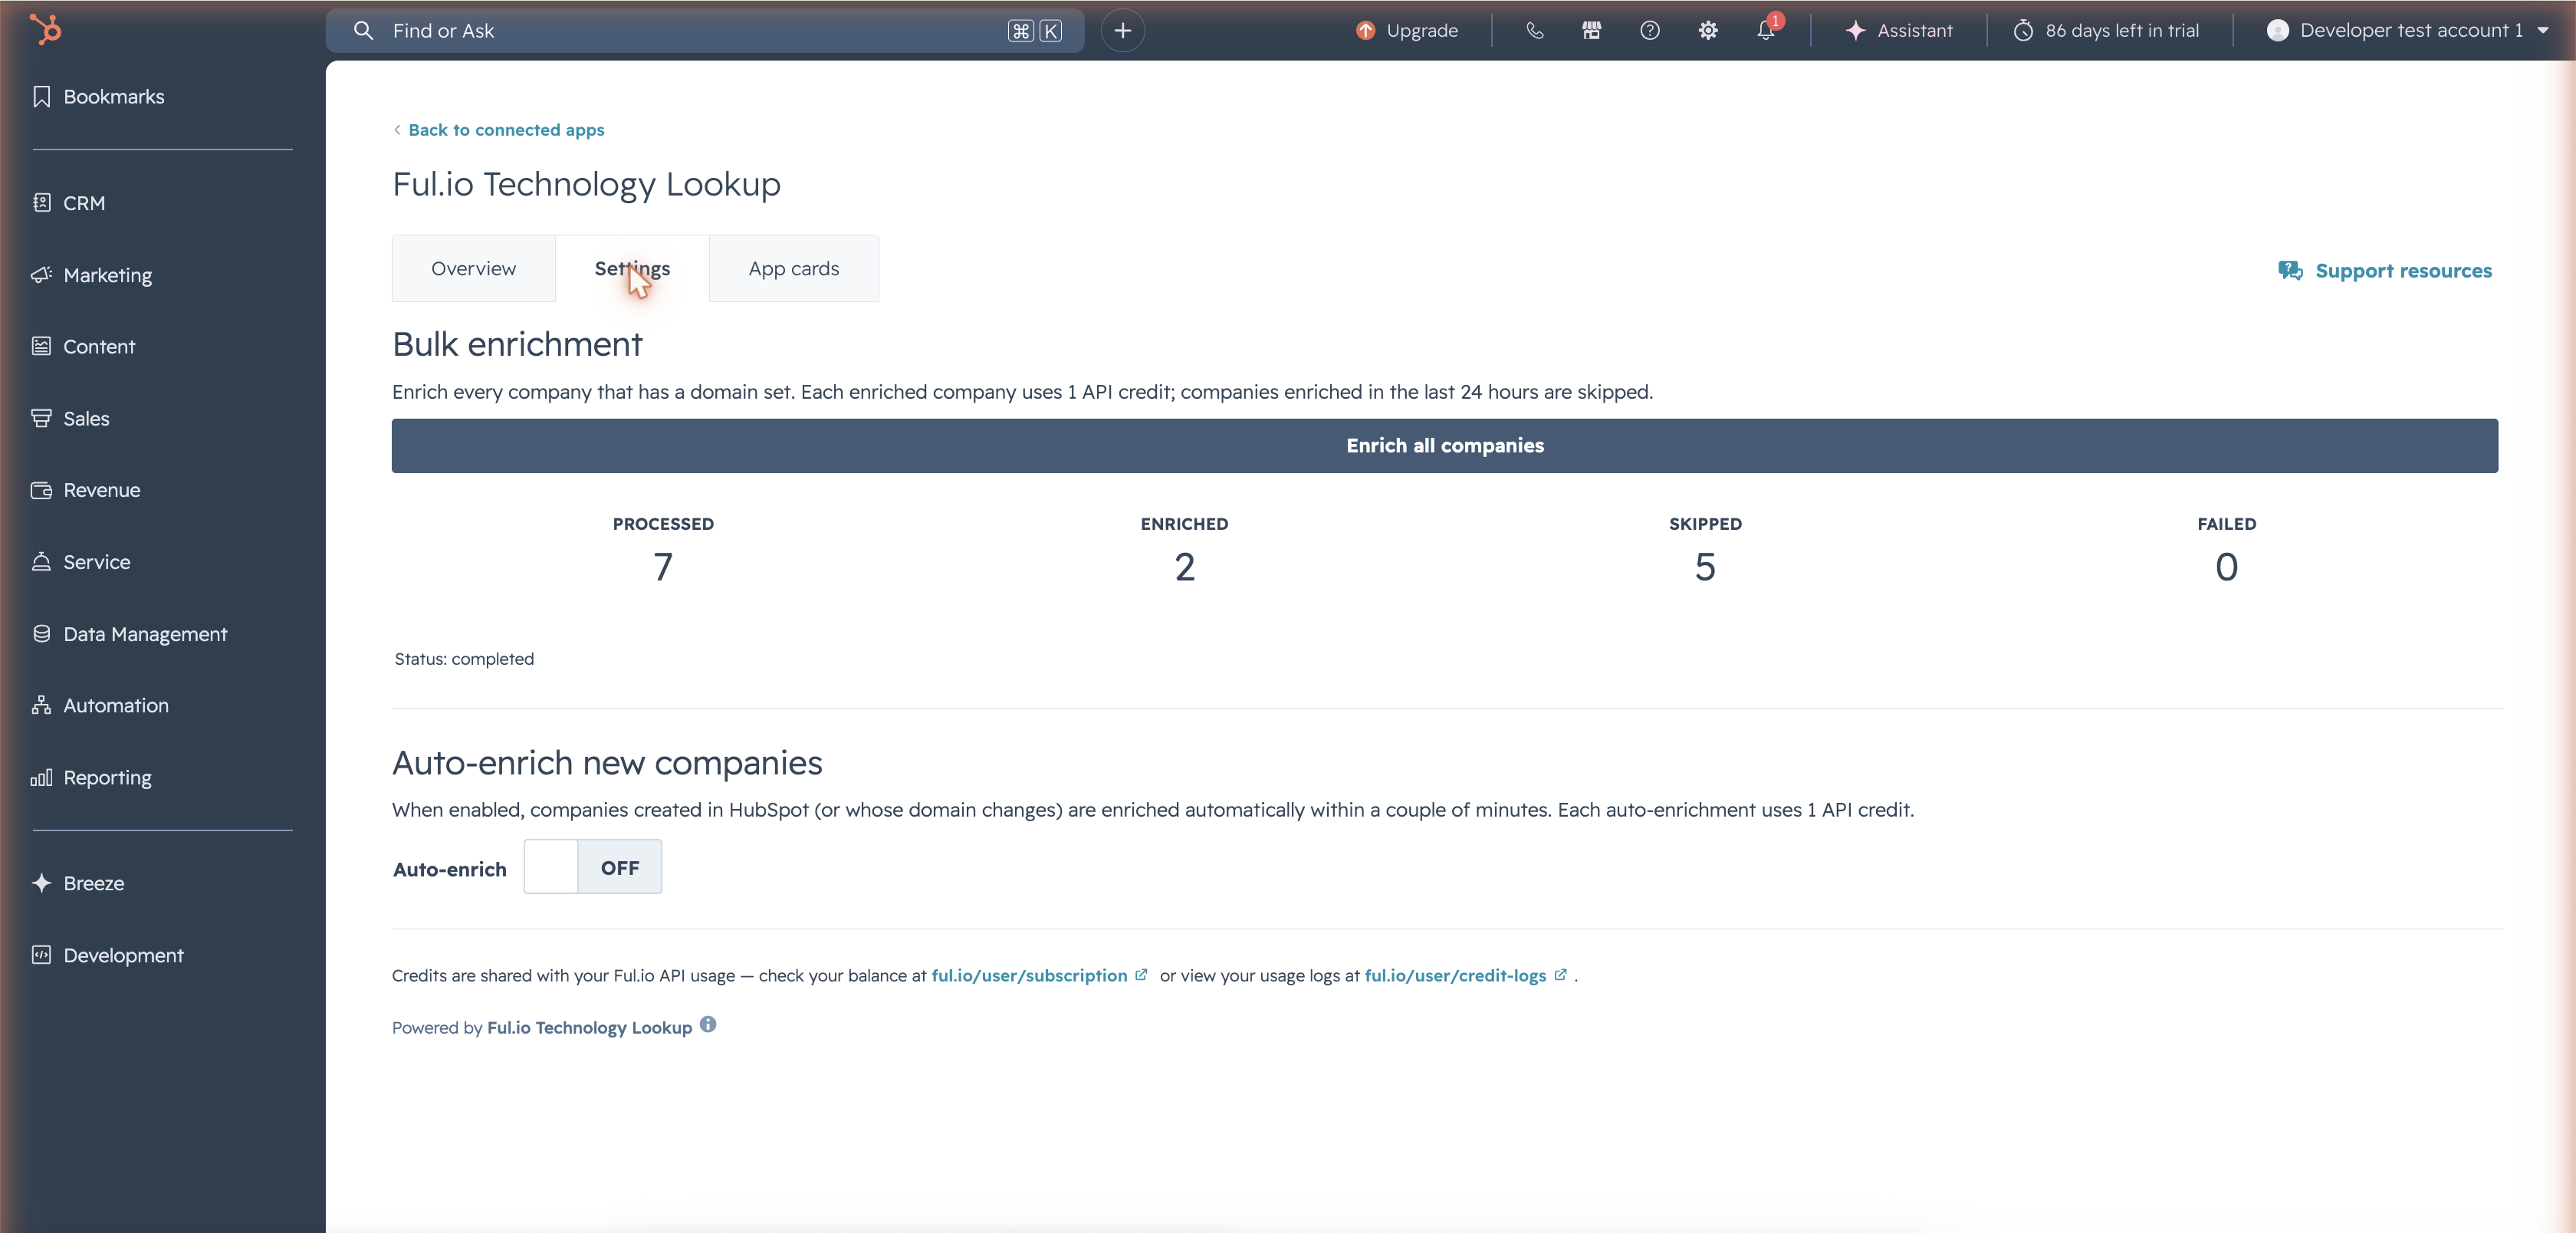Click the Processed count 7
Viewport: 2576px width, 1233px height.
663,567
